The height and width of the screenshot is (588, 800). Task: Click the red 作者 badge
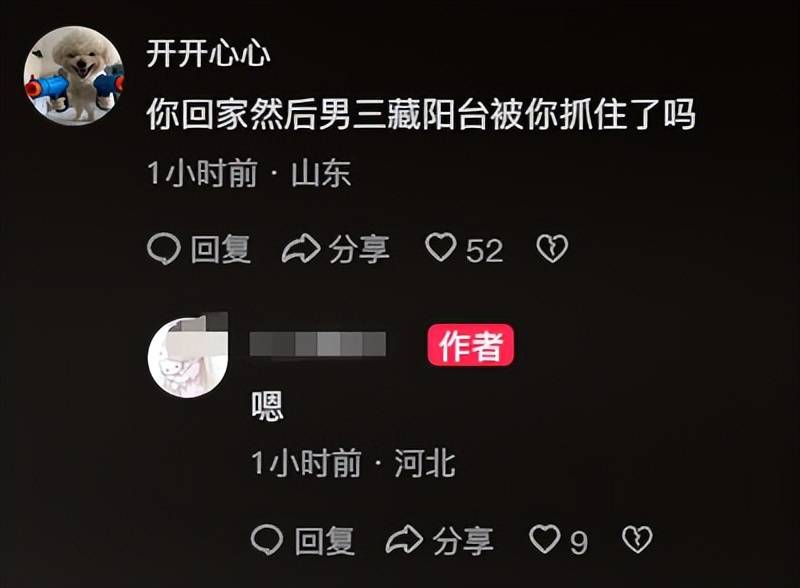pos(470,345)
